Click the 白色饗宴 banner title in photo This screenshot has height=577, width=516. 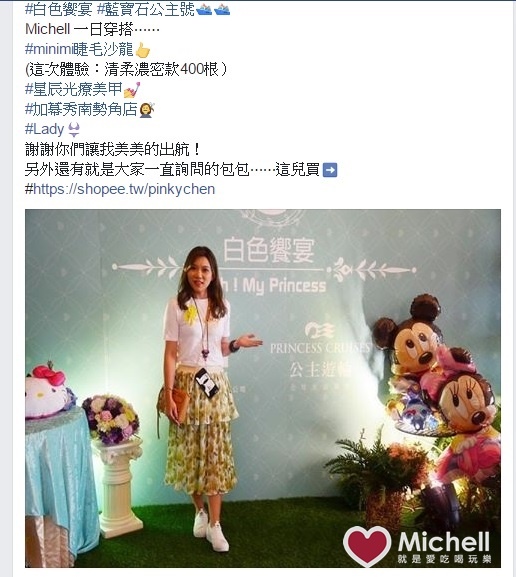click(x=269, y=250)
